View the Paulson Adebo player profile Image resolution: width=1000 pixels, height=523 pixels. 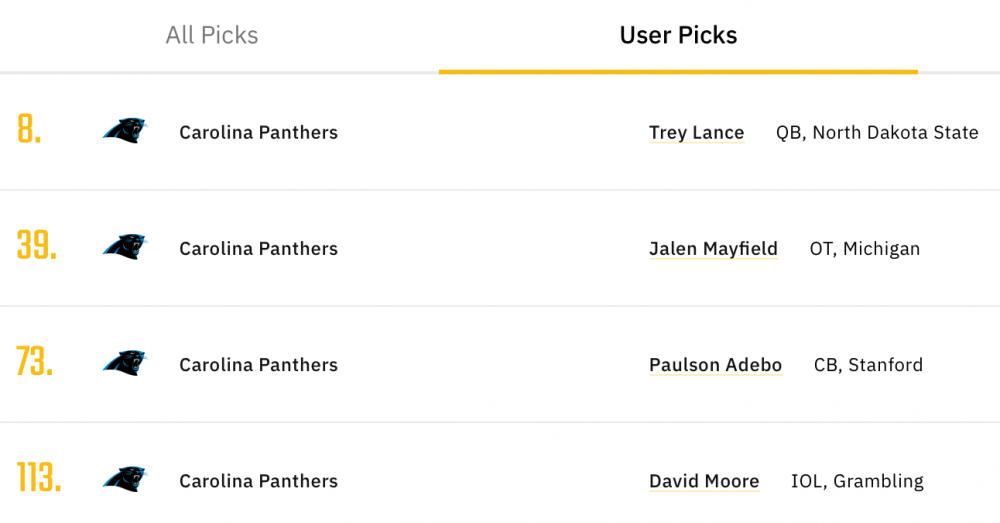tap(715, 365)
